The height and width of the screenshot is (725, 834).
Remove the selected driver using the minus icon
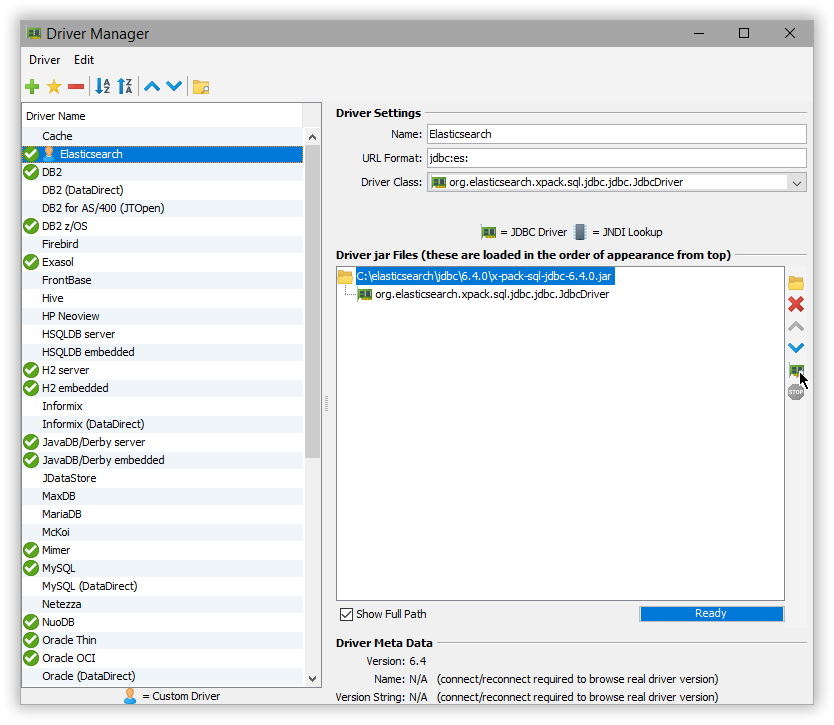click(x=75, y=87)
